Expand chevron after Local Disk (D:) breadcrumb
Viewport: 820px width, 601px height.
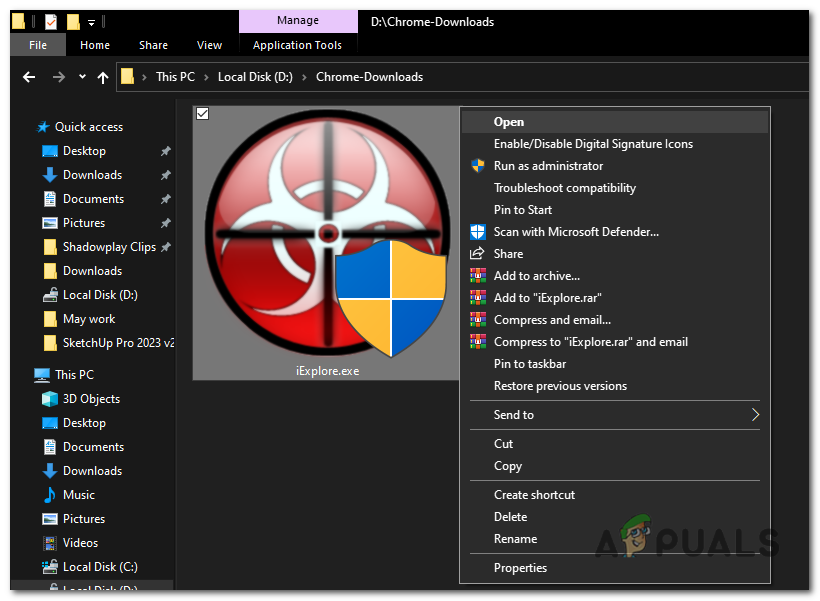pyautogui.click(x=304, y=77)
